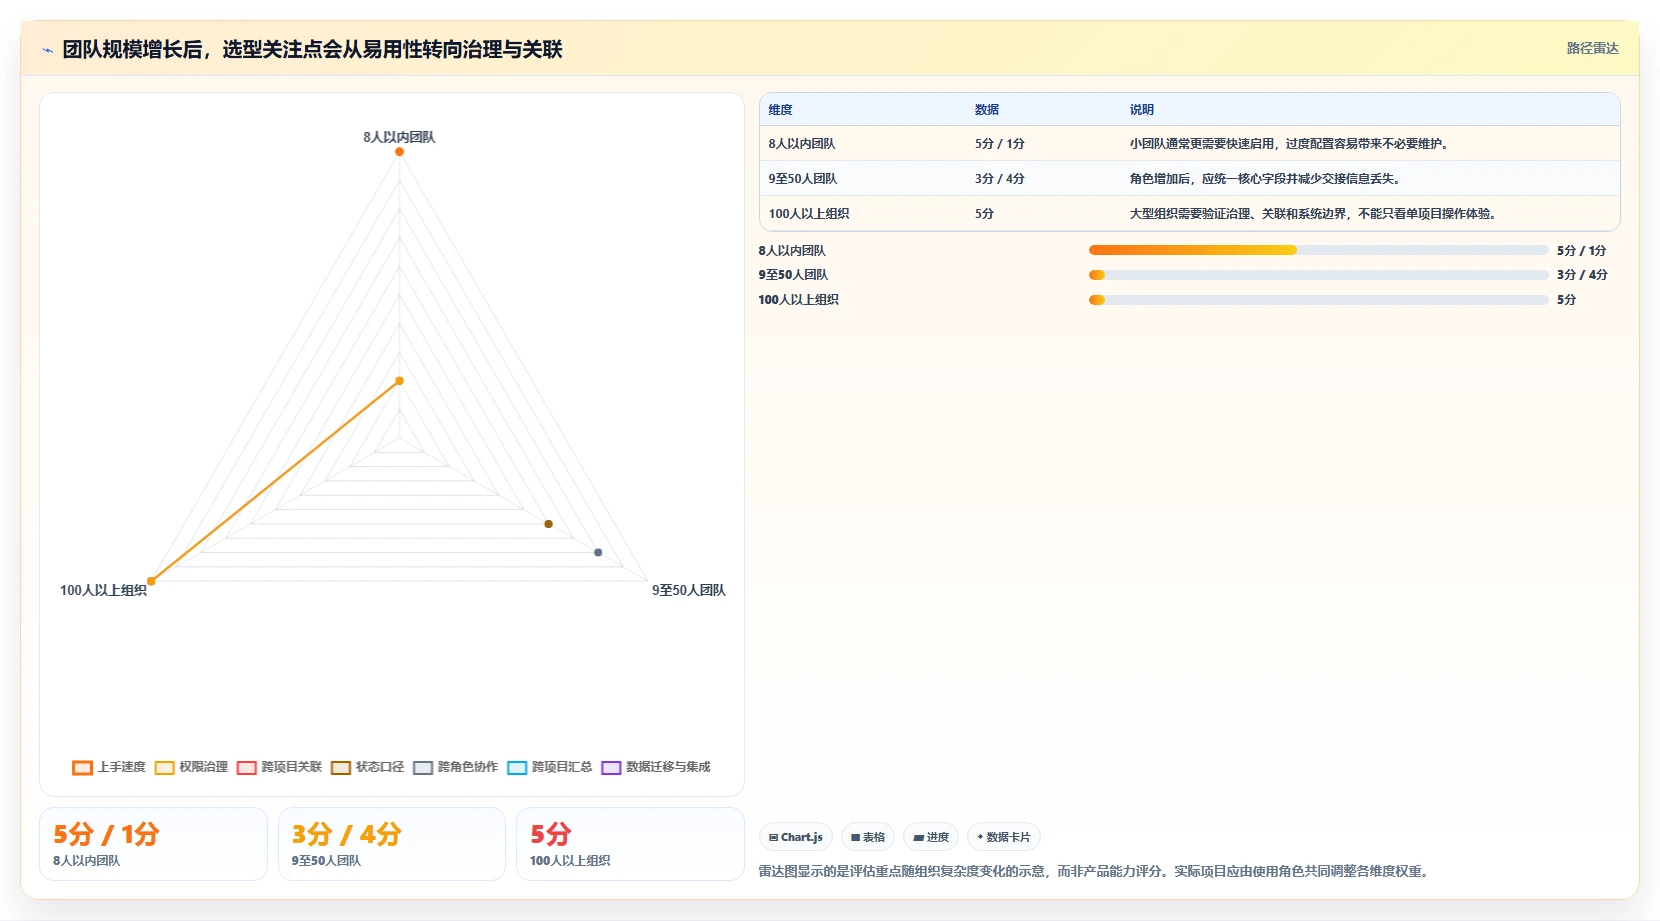This screenshot has width=1660, height=921.
Task: Click the 100人以上组织 progress bar
Action: pyautogui.click(x=1318, y=300)
